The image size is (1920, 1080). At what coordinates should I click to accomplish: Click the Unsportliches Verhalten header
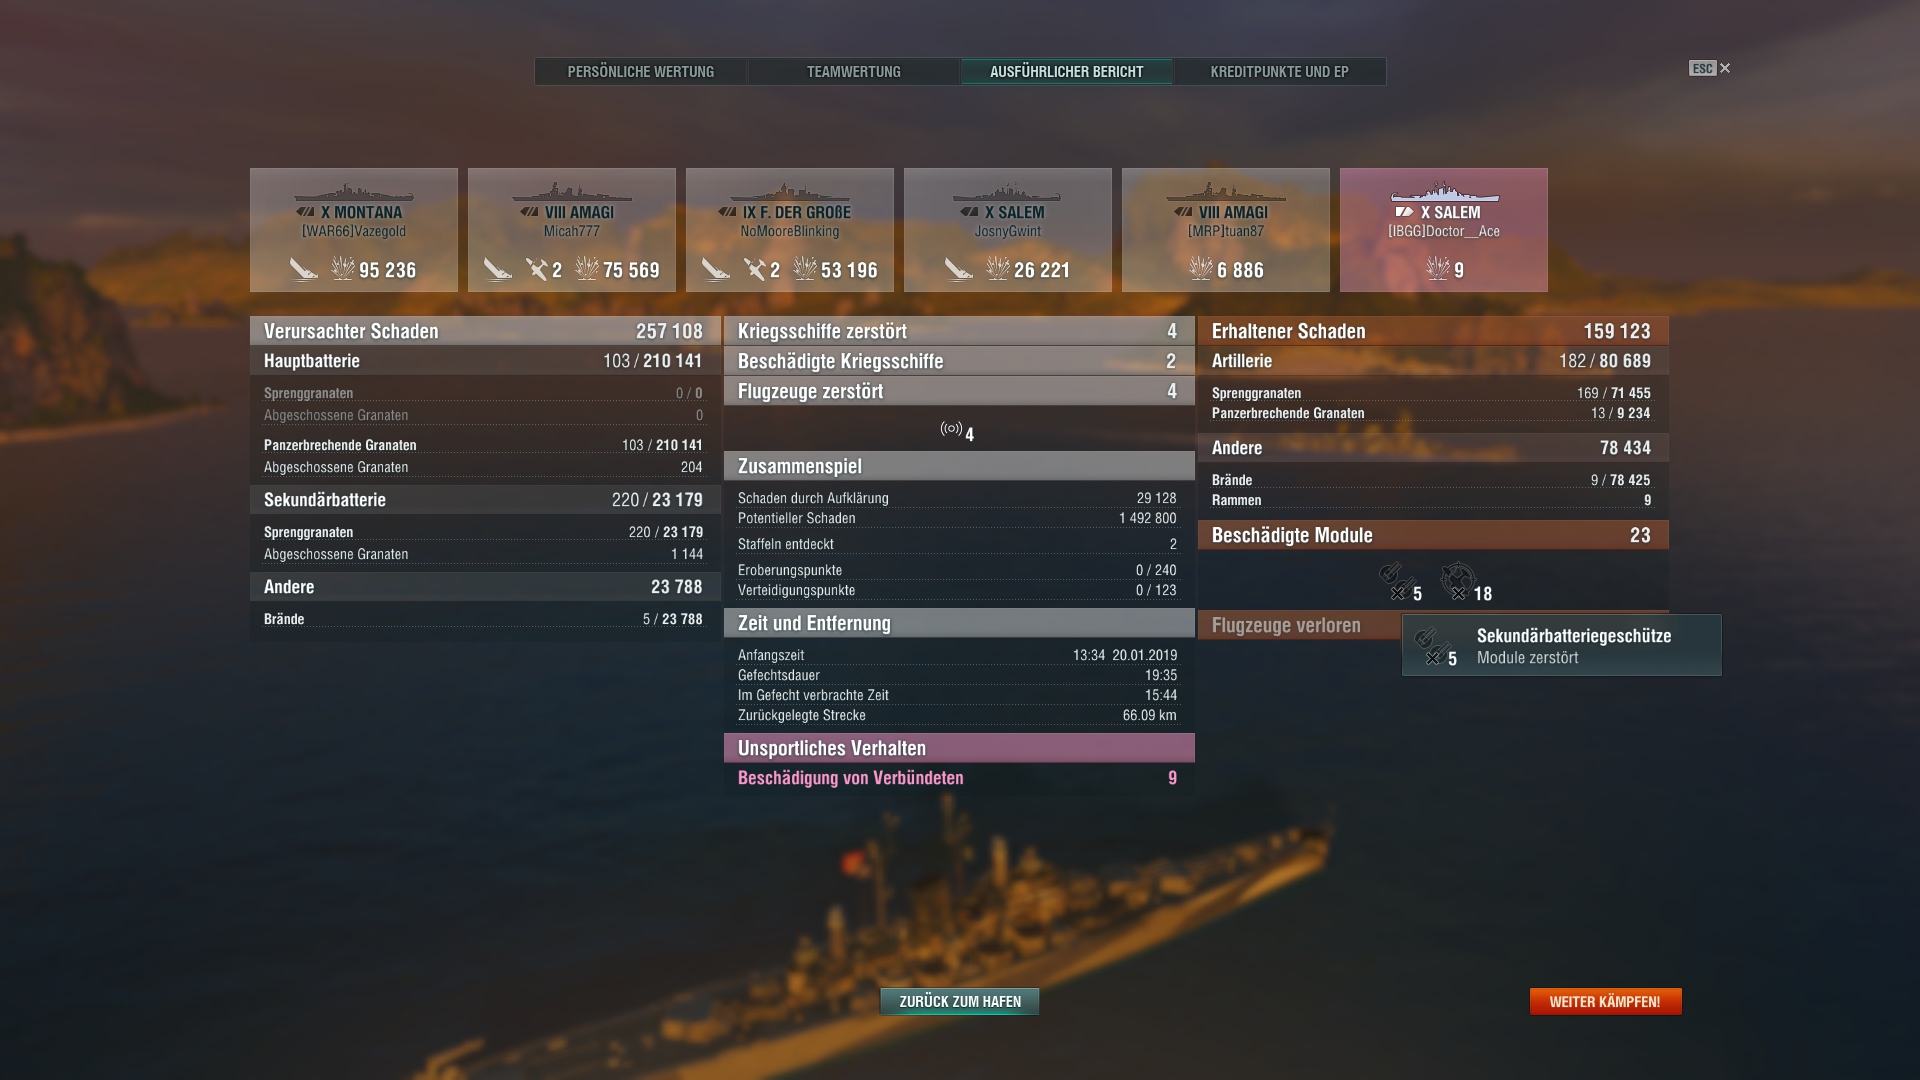[x=959, y=748]
